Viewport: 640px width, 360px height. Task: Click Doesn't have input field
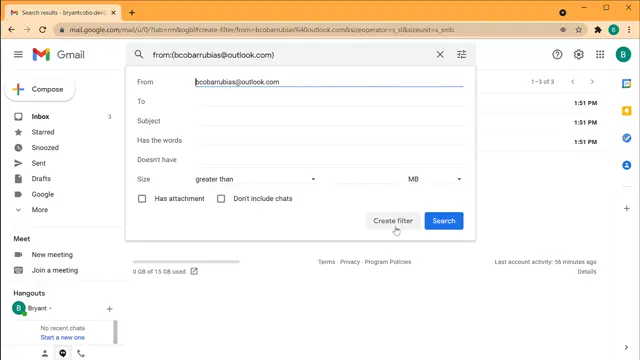click(x=329, y=160)
